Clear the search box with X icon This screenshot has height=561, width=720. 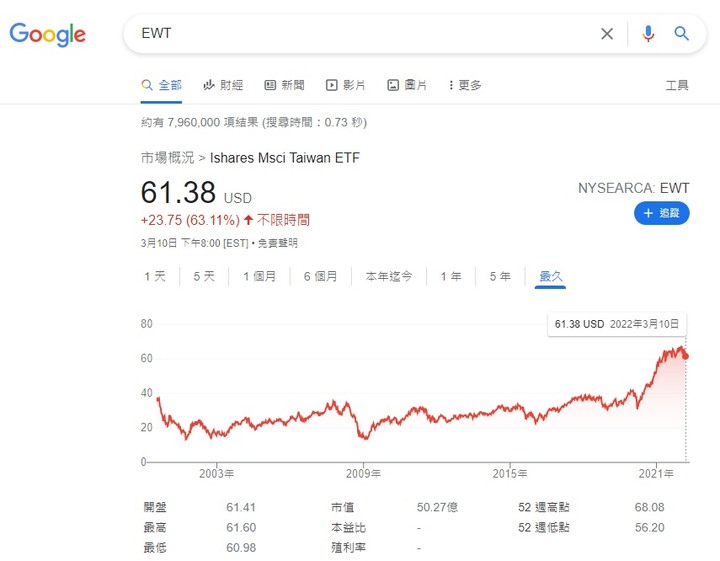[607, 34]
